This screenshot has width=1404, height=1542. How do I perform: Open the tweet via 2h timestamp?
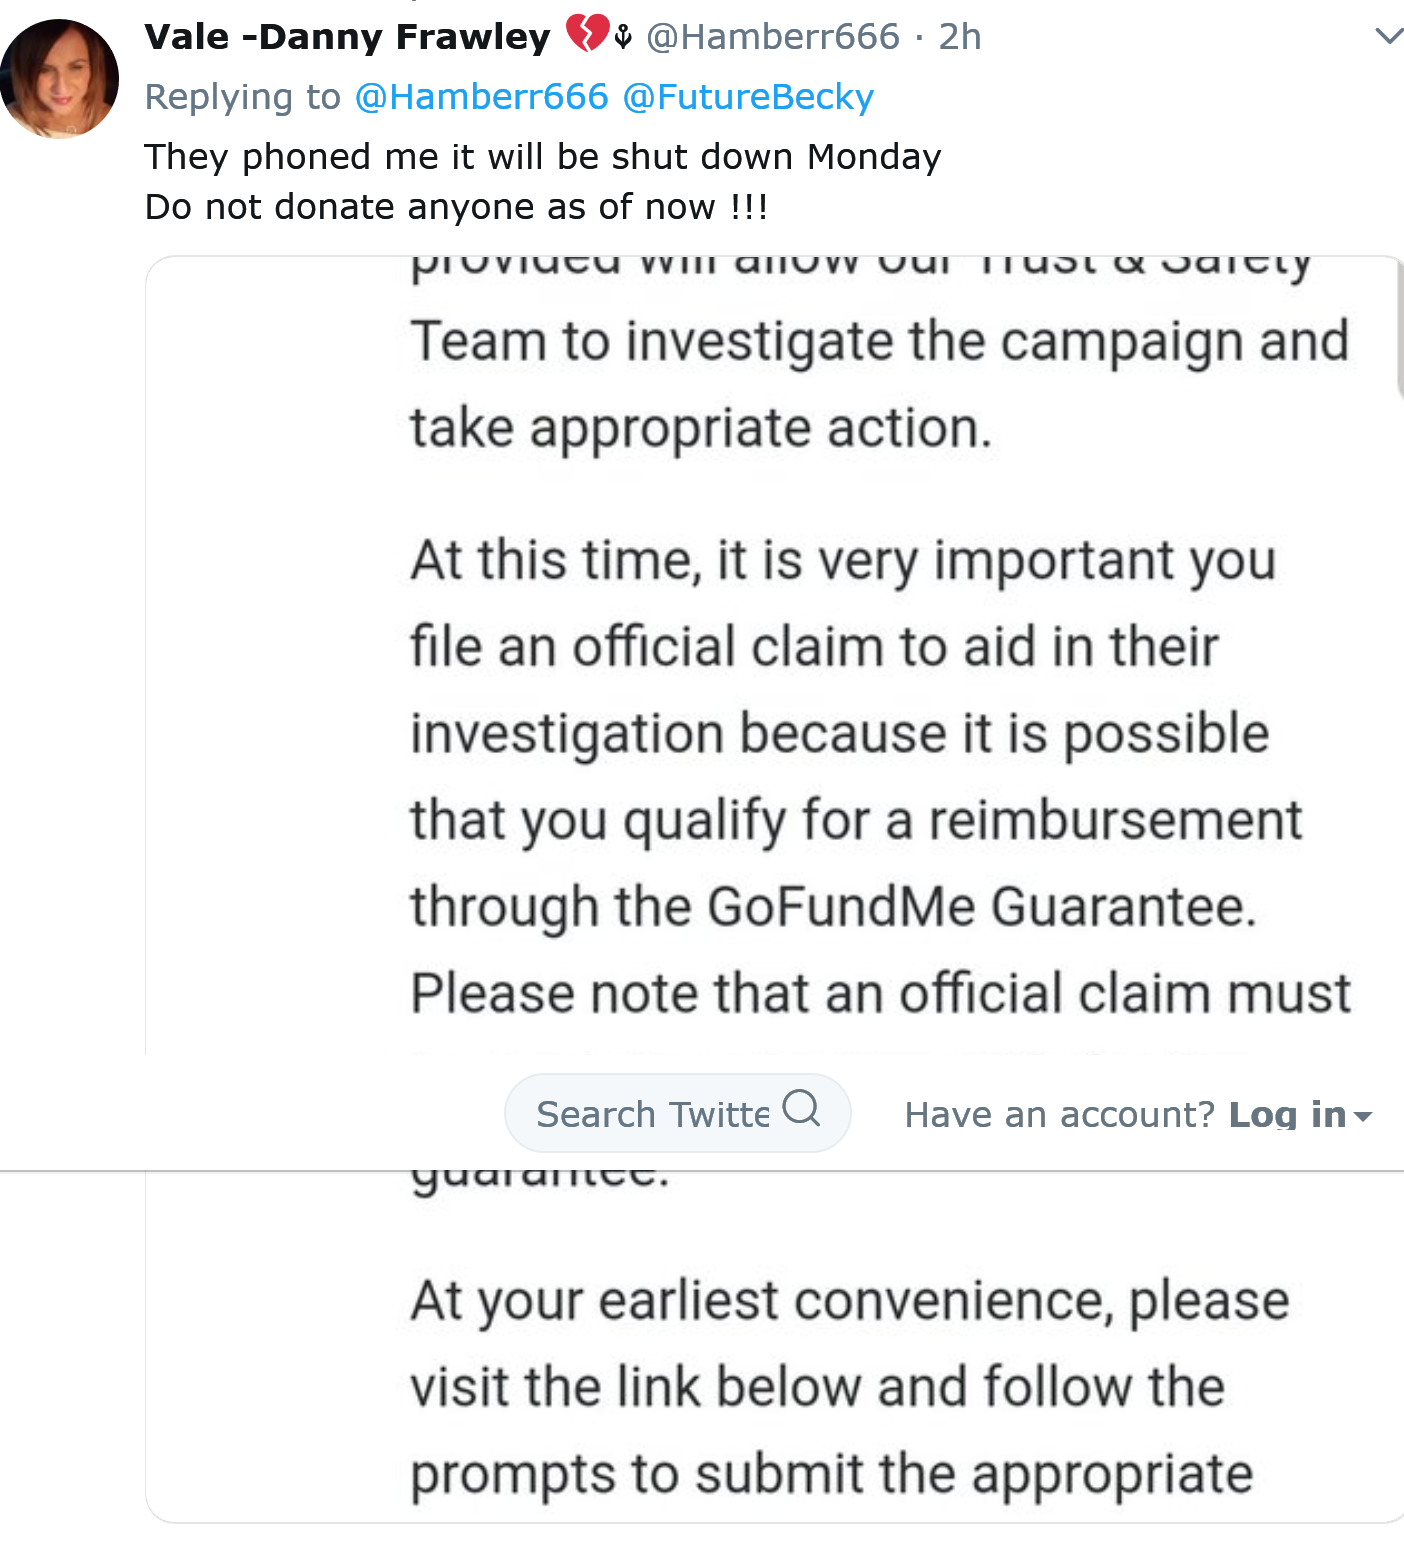960,37
